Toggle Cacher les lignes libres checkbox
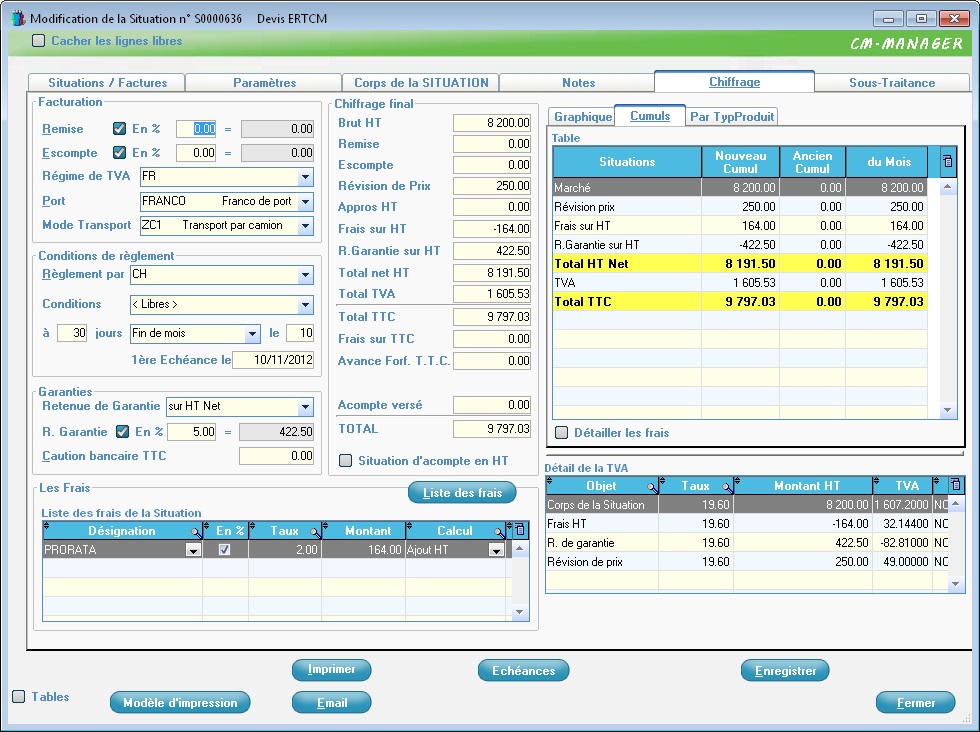Screen dimensions: 980x732 pyautogui.click(x=39, y=41)
